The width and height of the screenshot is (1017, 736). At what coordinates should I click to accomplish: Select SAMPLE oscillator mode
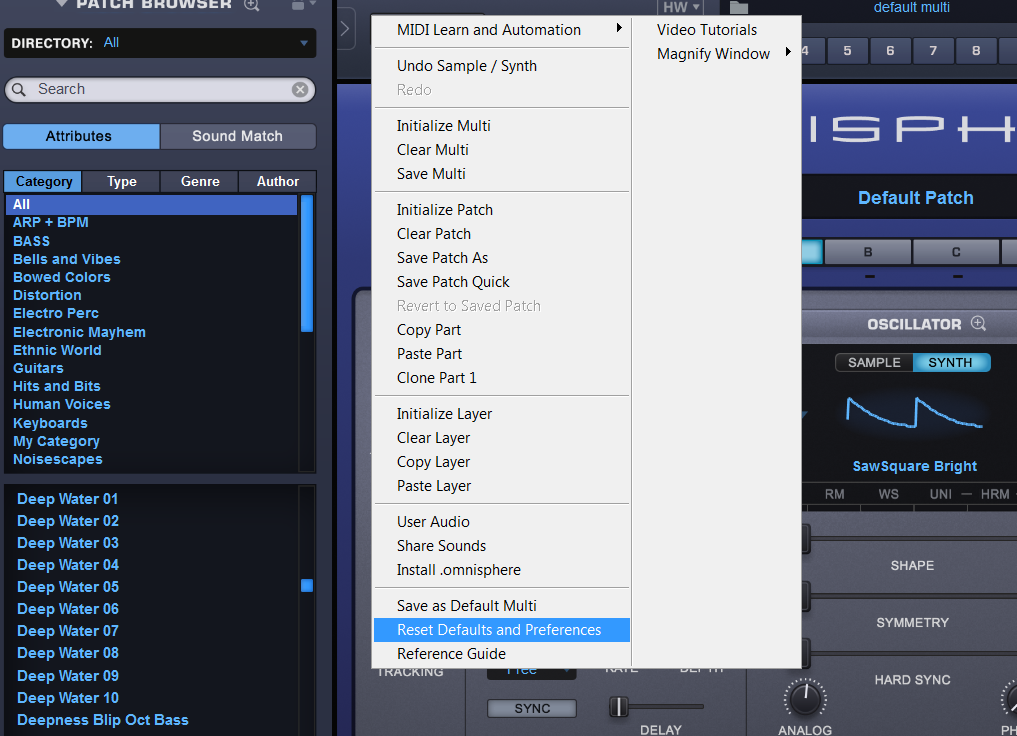point(874,362)
